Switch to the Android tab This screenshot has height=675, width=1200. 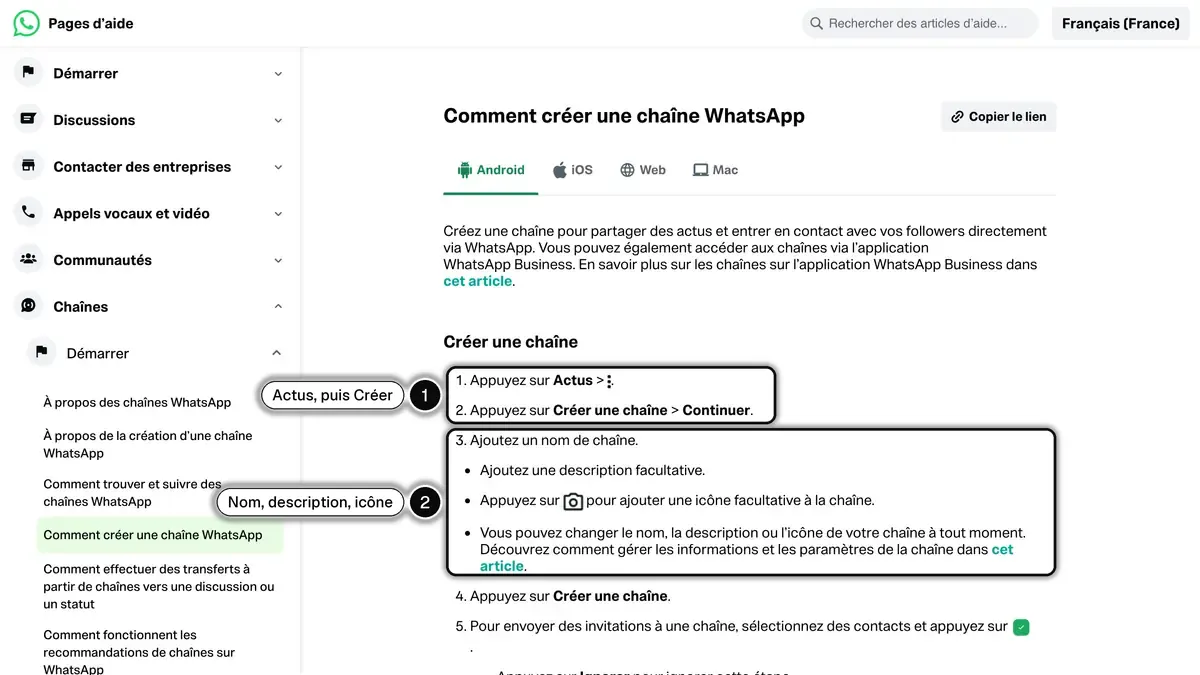(x=491, y=170)
